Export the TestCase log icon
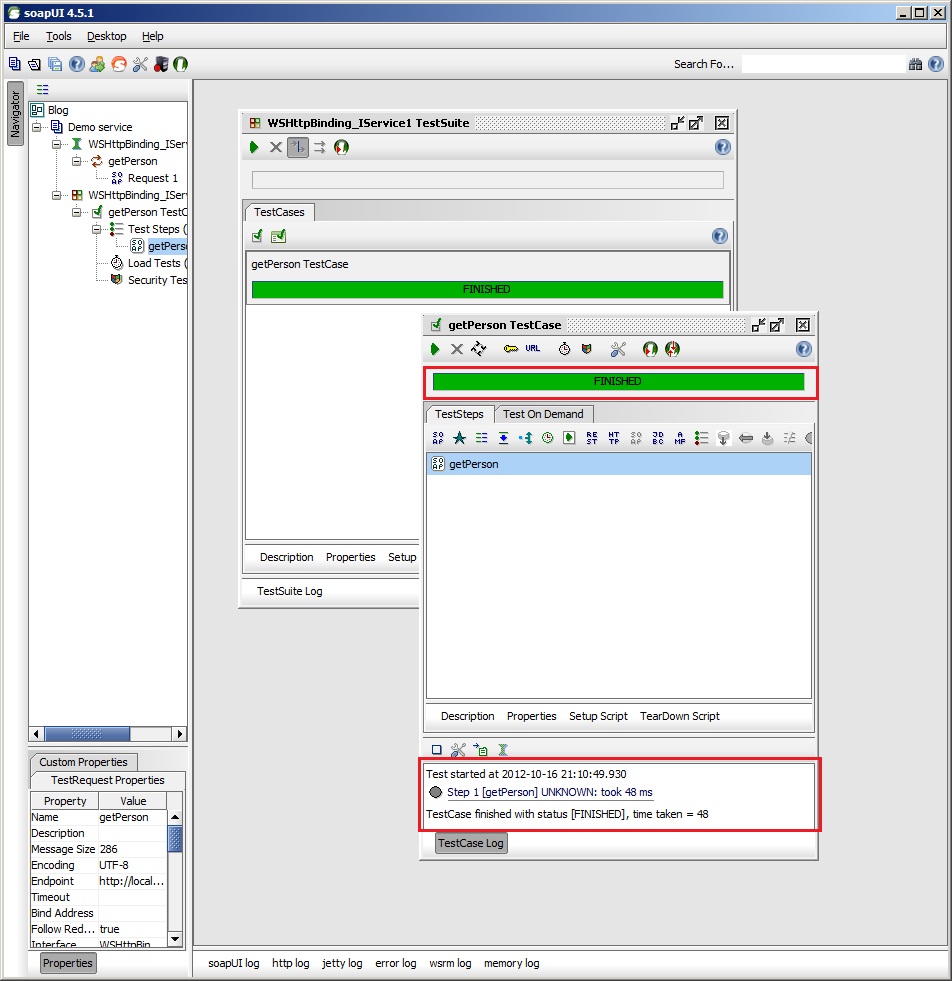 (x=480, y=750)
